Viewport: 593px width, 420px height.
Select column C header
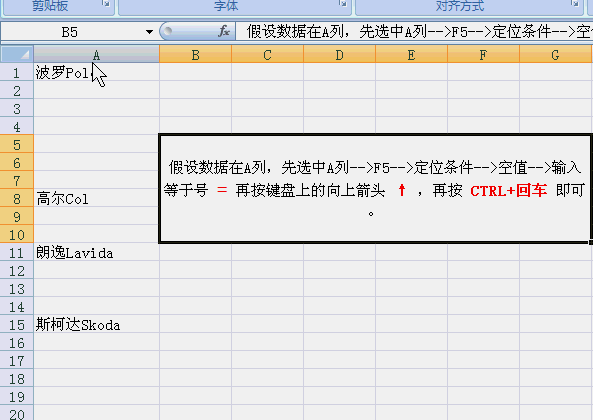267,55
